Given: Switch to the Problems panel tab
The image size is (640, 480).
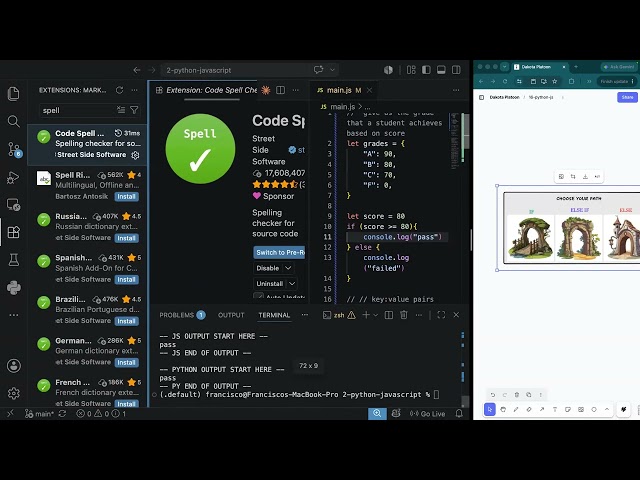Looking at the screenshot, I should (182, 315).
